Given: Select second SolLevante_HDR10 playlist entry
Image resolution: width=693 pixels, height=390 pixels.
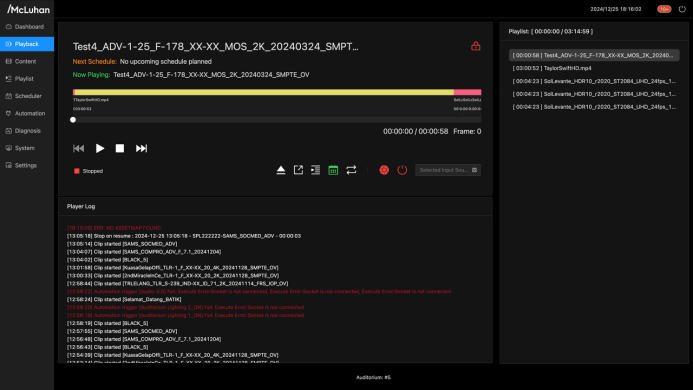Looking at the screenshot, I should [594, 94].
